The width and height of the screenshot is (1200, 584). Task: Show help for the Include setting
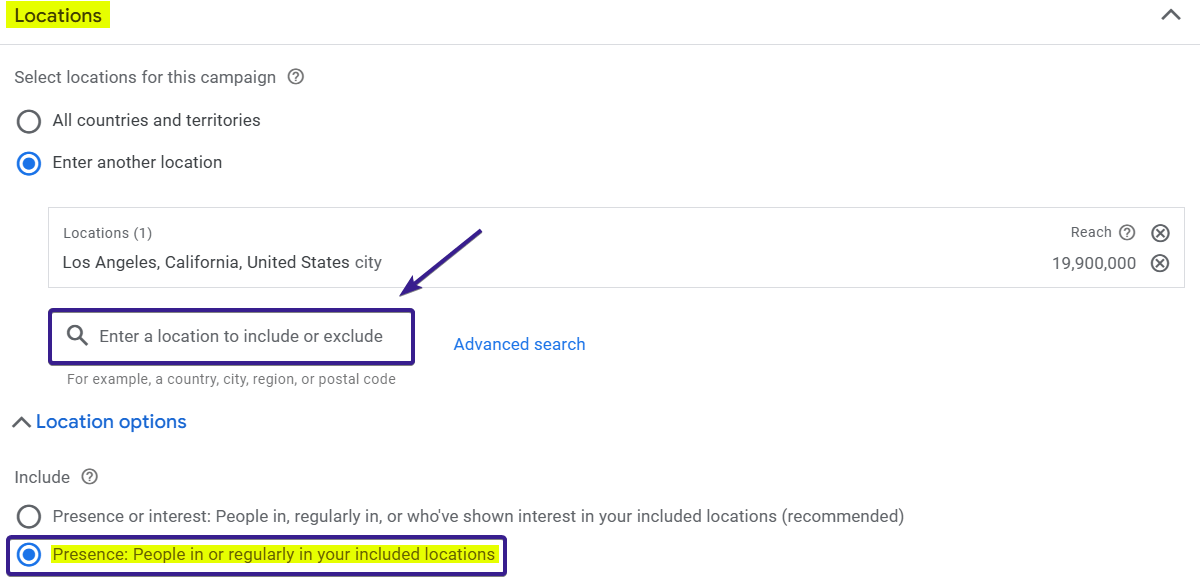pos(89,477)
